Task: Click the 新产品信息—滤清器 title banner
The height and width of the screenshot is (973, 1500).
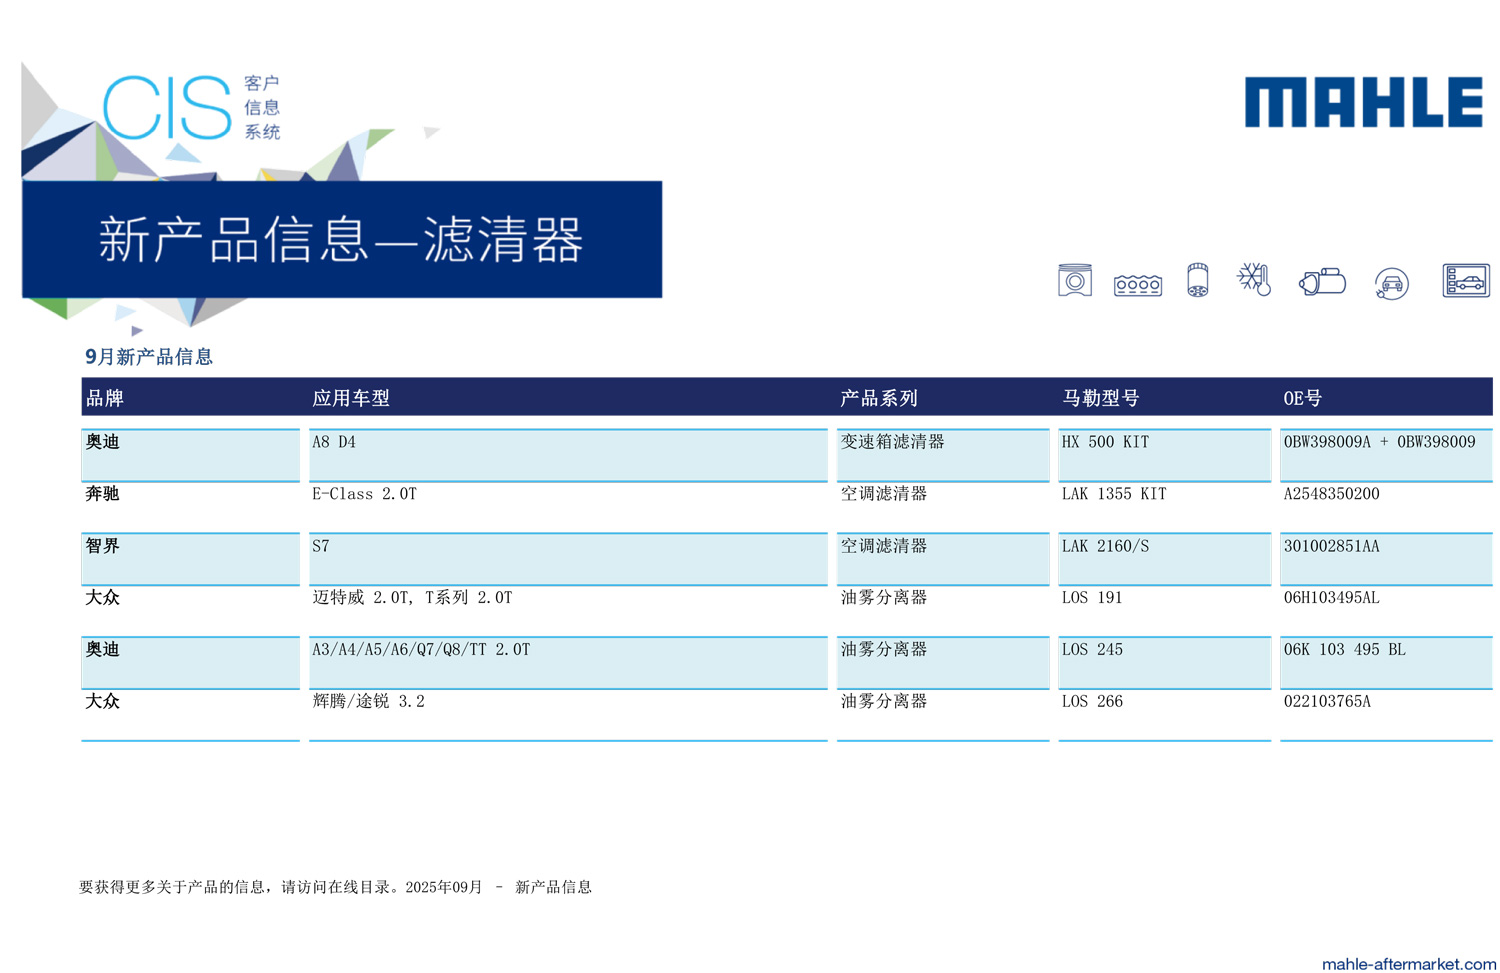Action: (341, 240)
